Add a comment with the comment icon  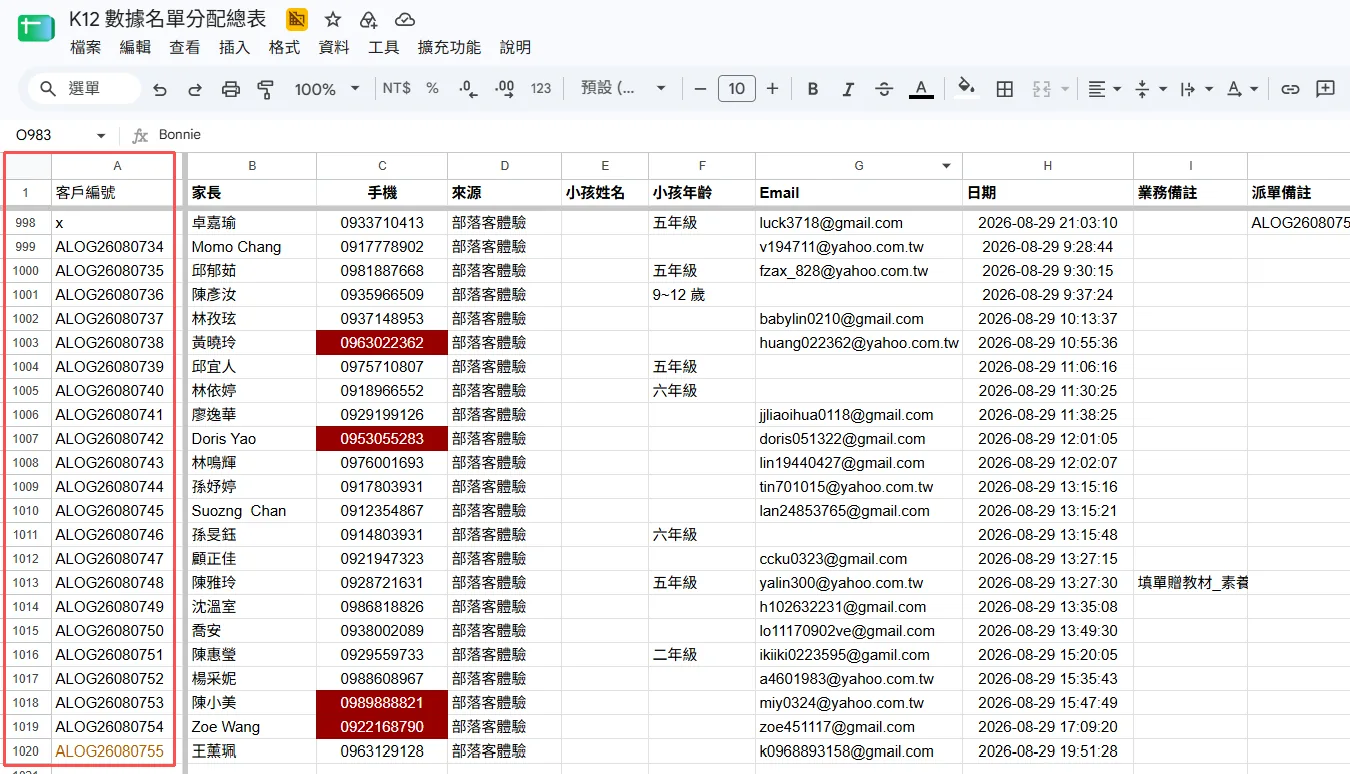click(x=1325, y=89)
